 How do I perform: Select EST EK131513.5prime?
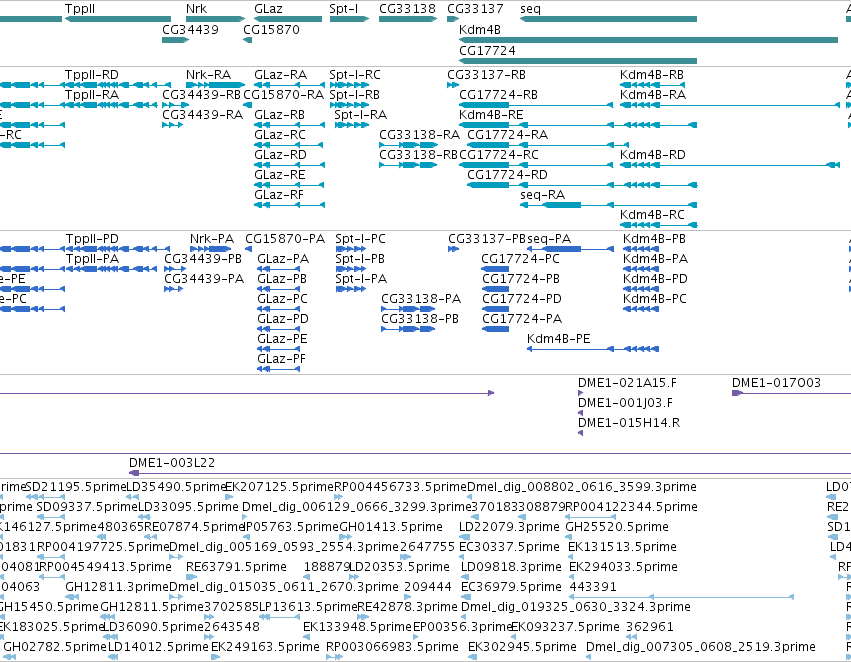(623, 547)
